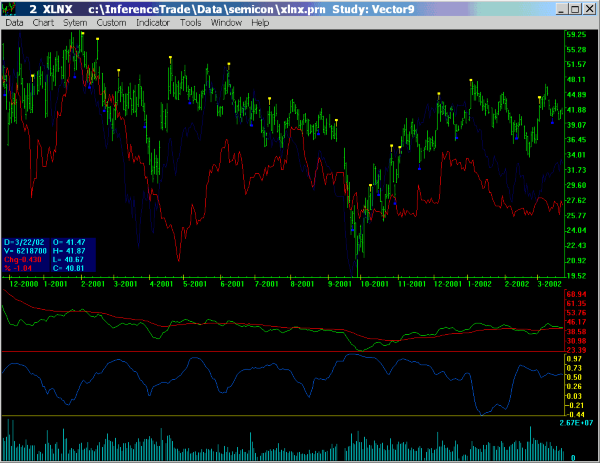The image size is (600, 463).
Task: Click the open price O= 41.47
Action: tap(69, 242)
